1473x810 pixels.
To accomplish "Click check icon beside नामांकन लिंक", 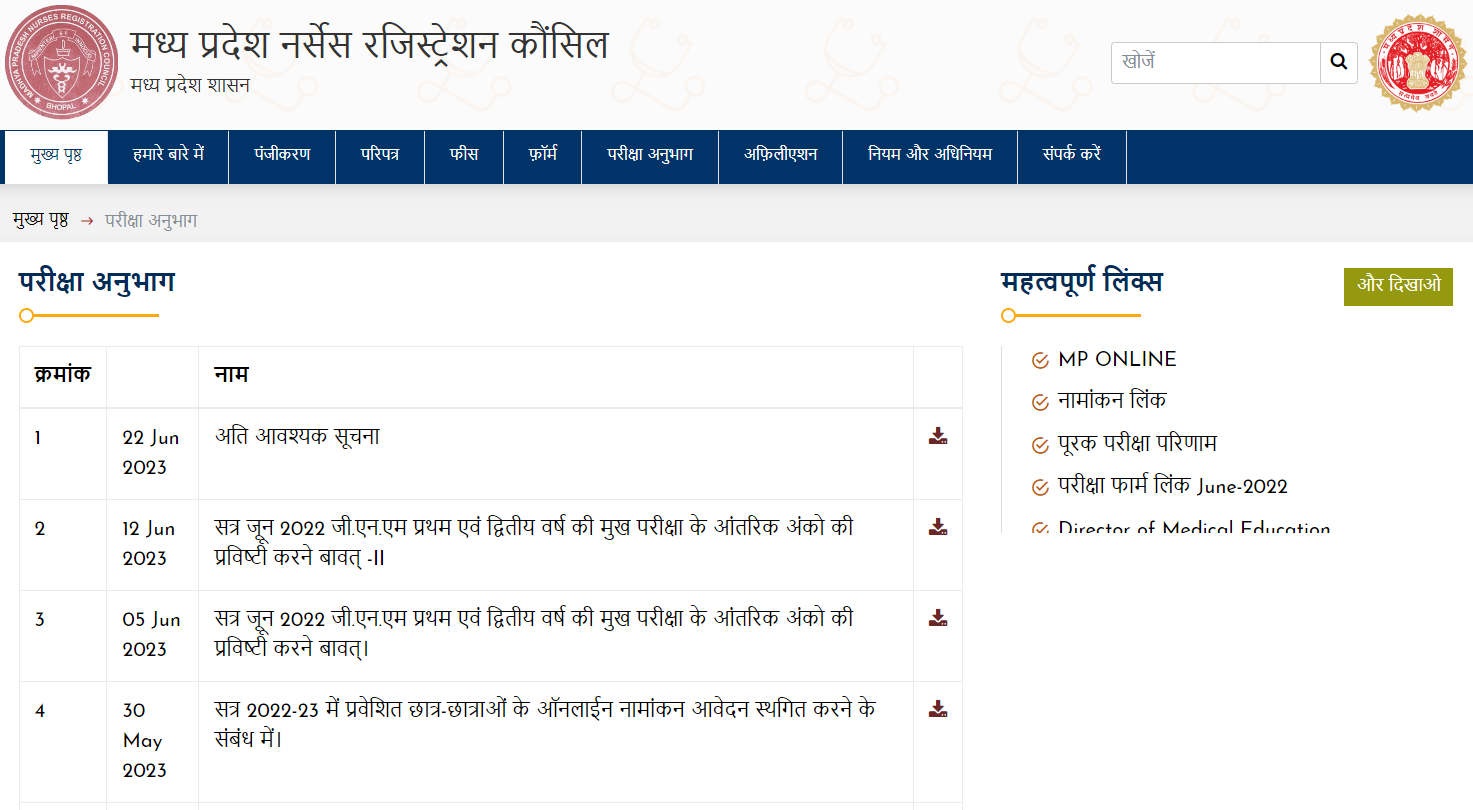I will coord(1040,402).
